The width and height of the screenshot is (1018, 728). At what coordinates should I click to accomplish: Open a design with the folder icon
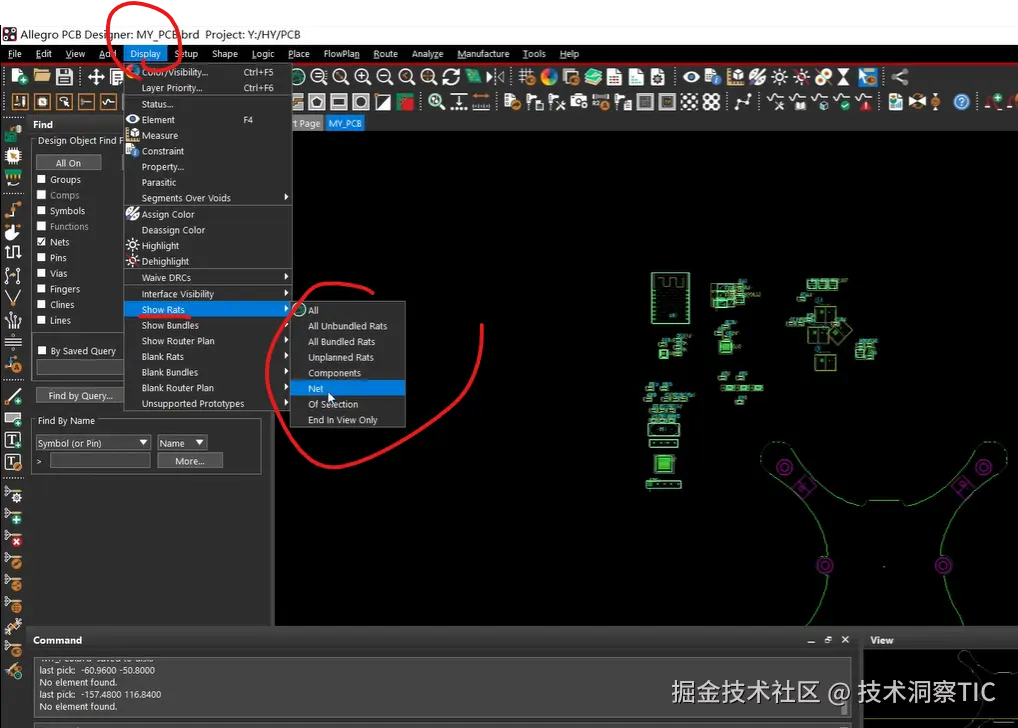pos(42,77)
